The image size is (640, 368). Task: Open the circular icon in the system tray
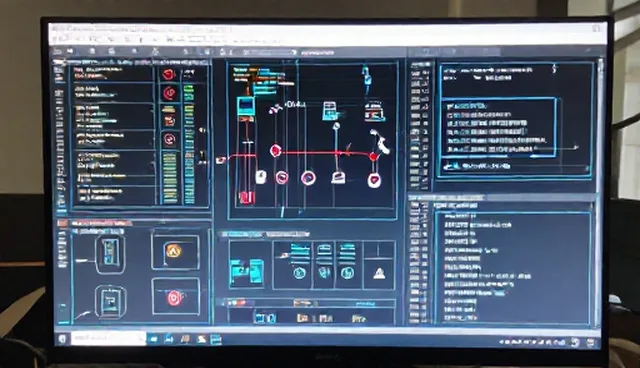(x=575, y=342)
